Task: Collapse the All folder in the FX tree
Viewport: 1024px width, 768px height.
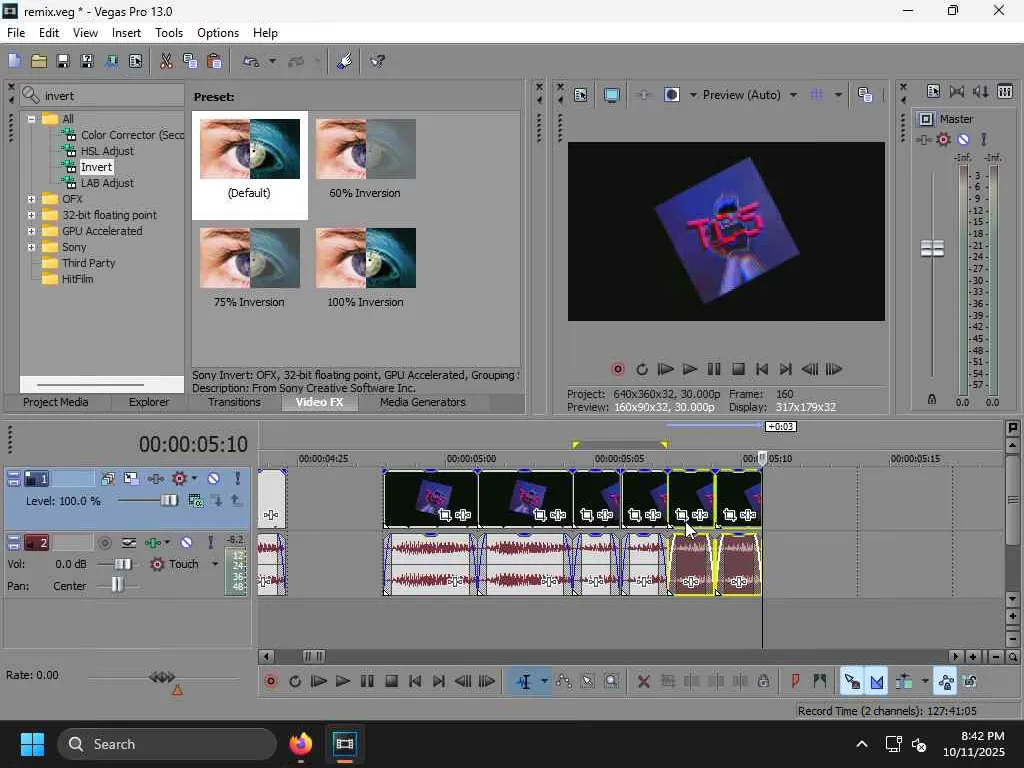Action: click(x=31, y=119)
